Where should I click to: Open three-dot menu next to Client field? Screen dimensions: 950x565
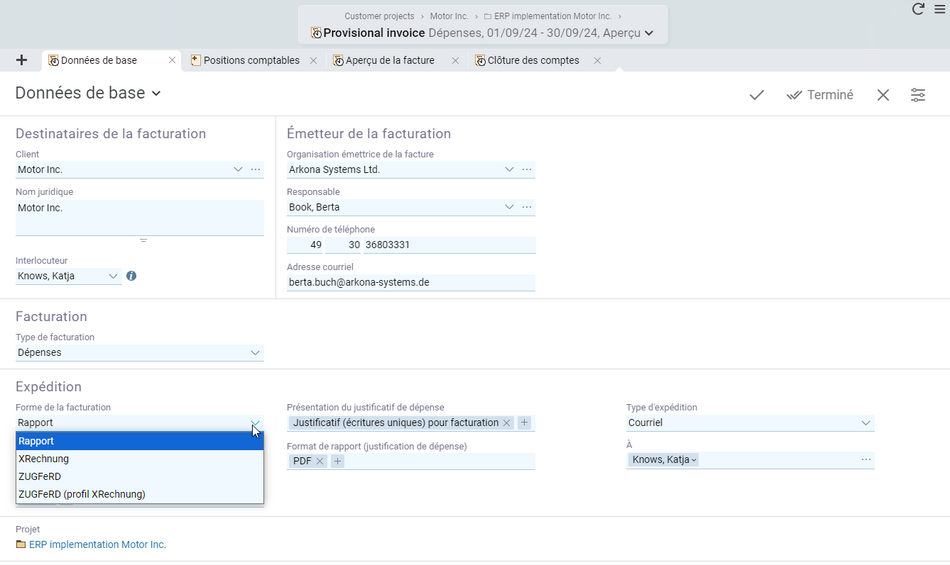[x=256, y=170]
